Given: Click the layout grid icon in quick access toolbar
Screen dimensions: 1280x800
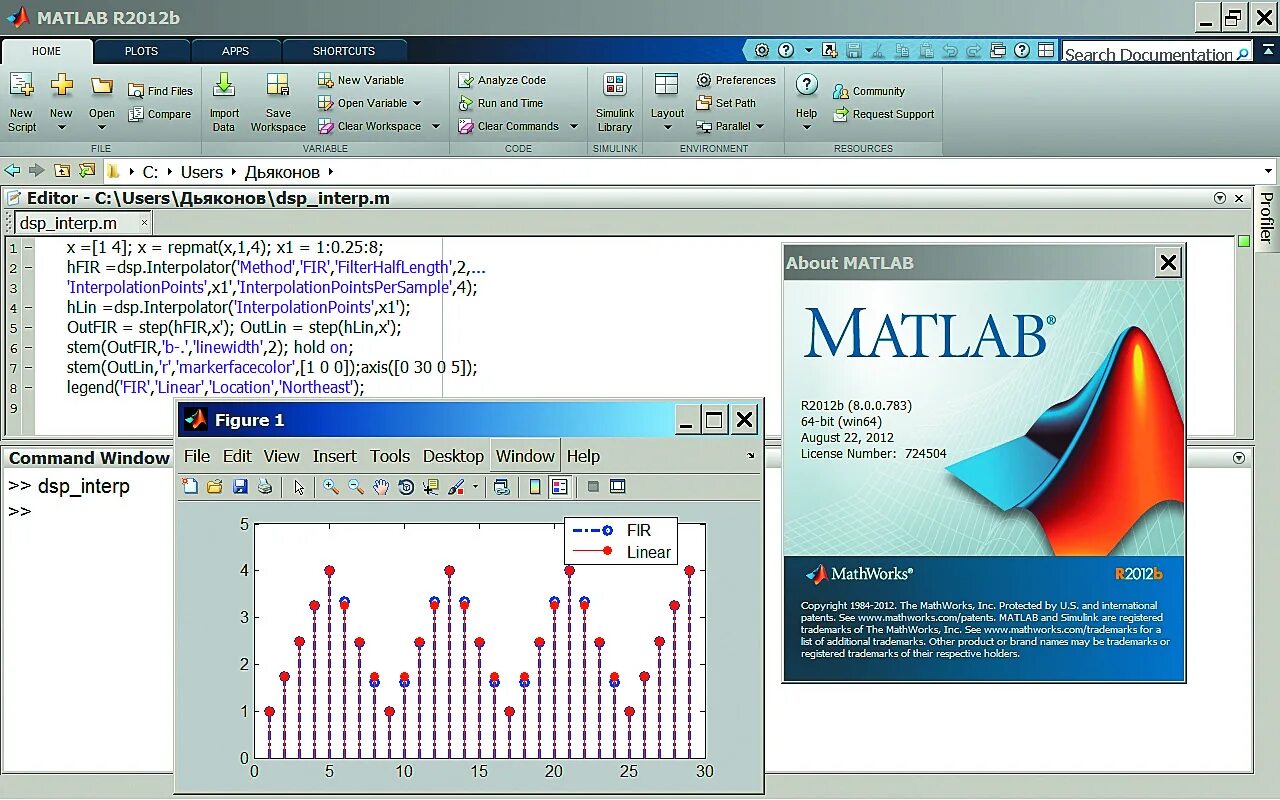Looking at the screenshot, I should (1046, 50).
